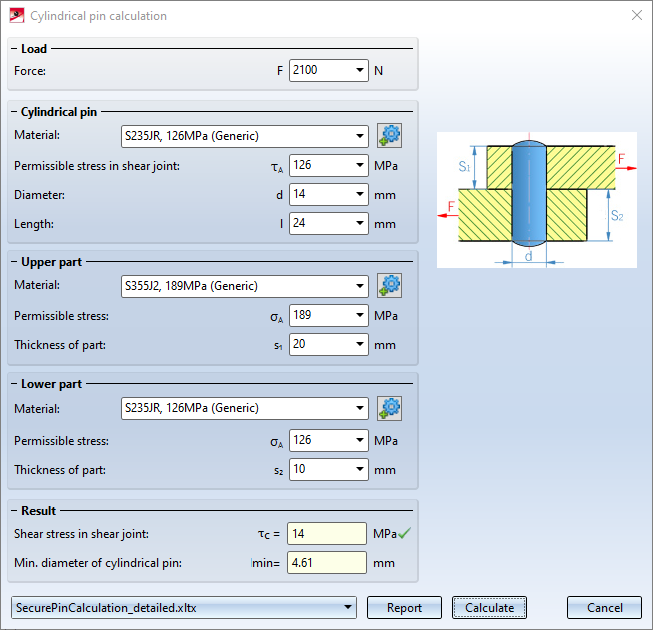Click the application icon in title bar
The image size is (653, 630).
pyautogui.click(x=17, y=16)
